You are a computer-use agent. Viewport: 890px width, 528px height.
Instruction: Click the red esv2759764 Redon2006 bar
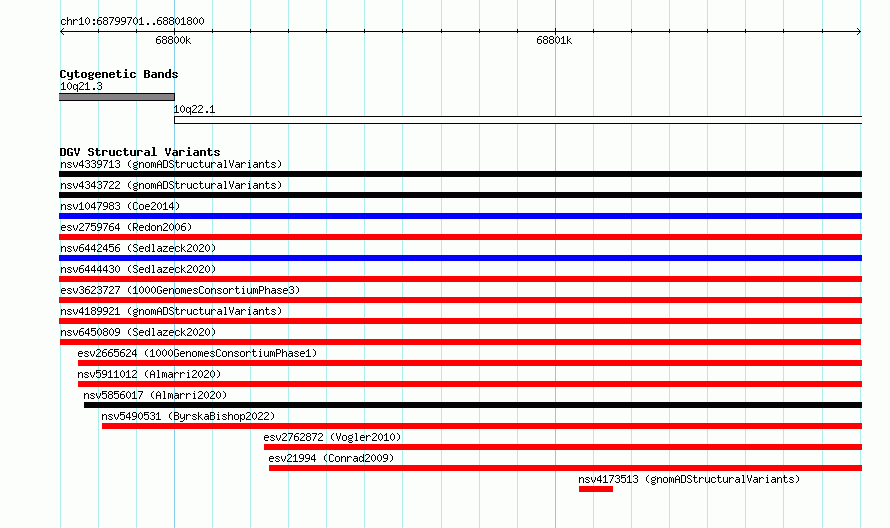pyautogui.click(x=460, y=237)
